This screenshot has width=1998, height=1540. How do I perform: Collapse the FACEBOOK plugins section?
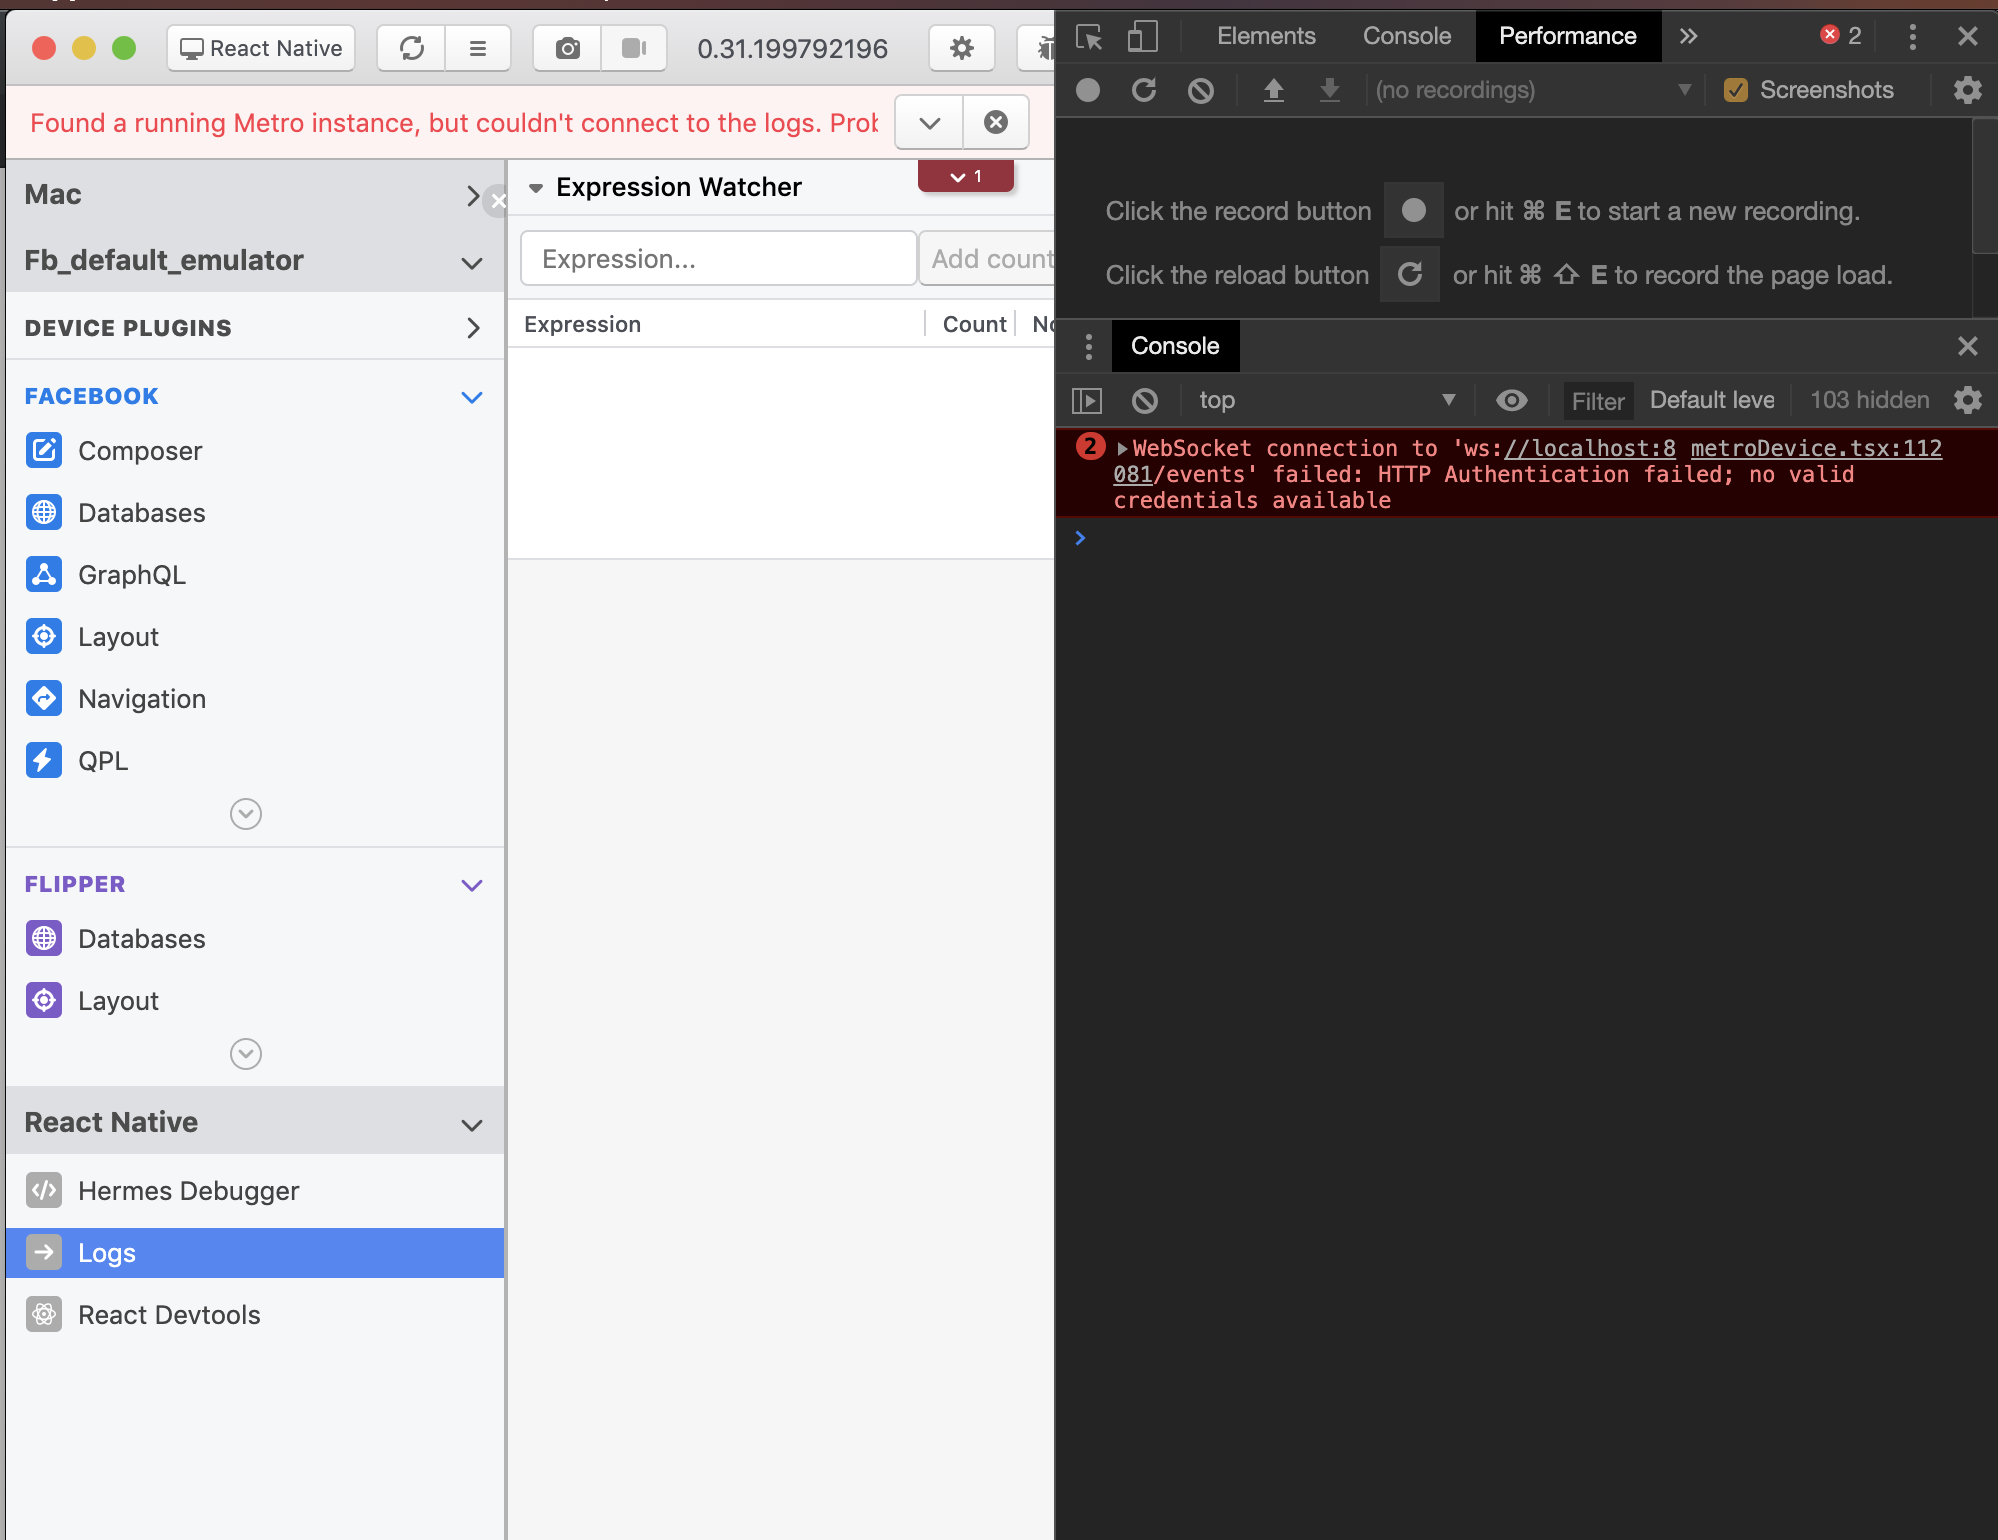coord(472,397)
